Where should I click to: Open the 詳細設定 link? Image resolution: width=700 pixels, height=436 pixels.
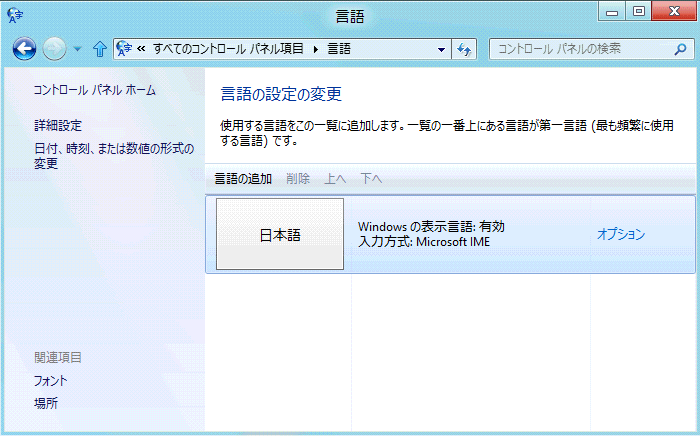(58, 125)
